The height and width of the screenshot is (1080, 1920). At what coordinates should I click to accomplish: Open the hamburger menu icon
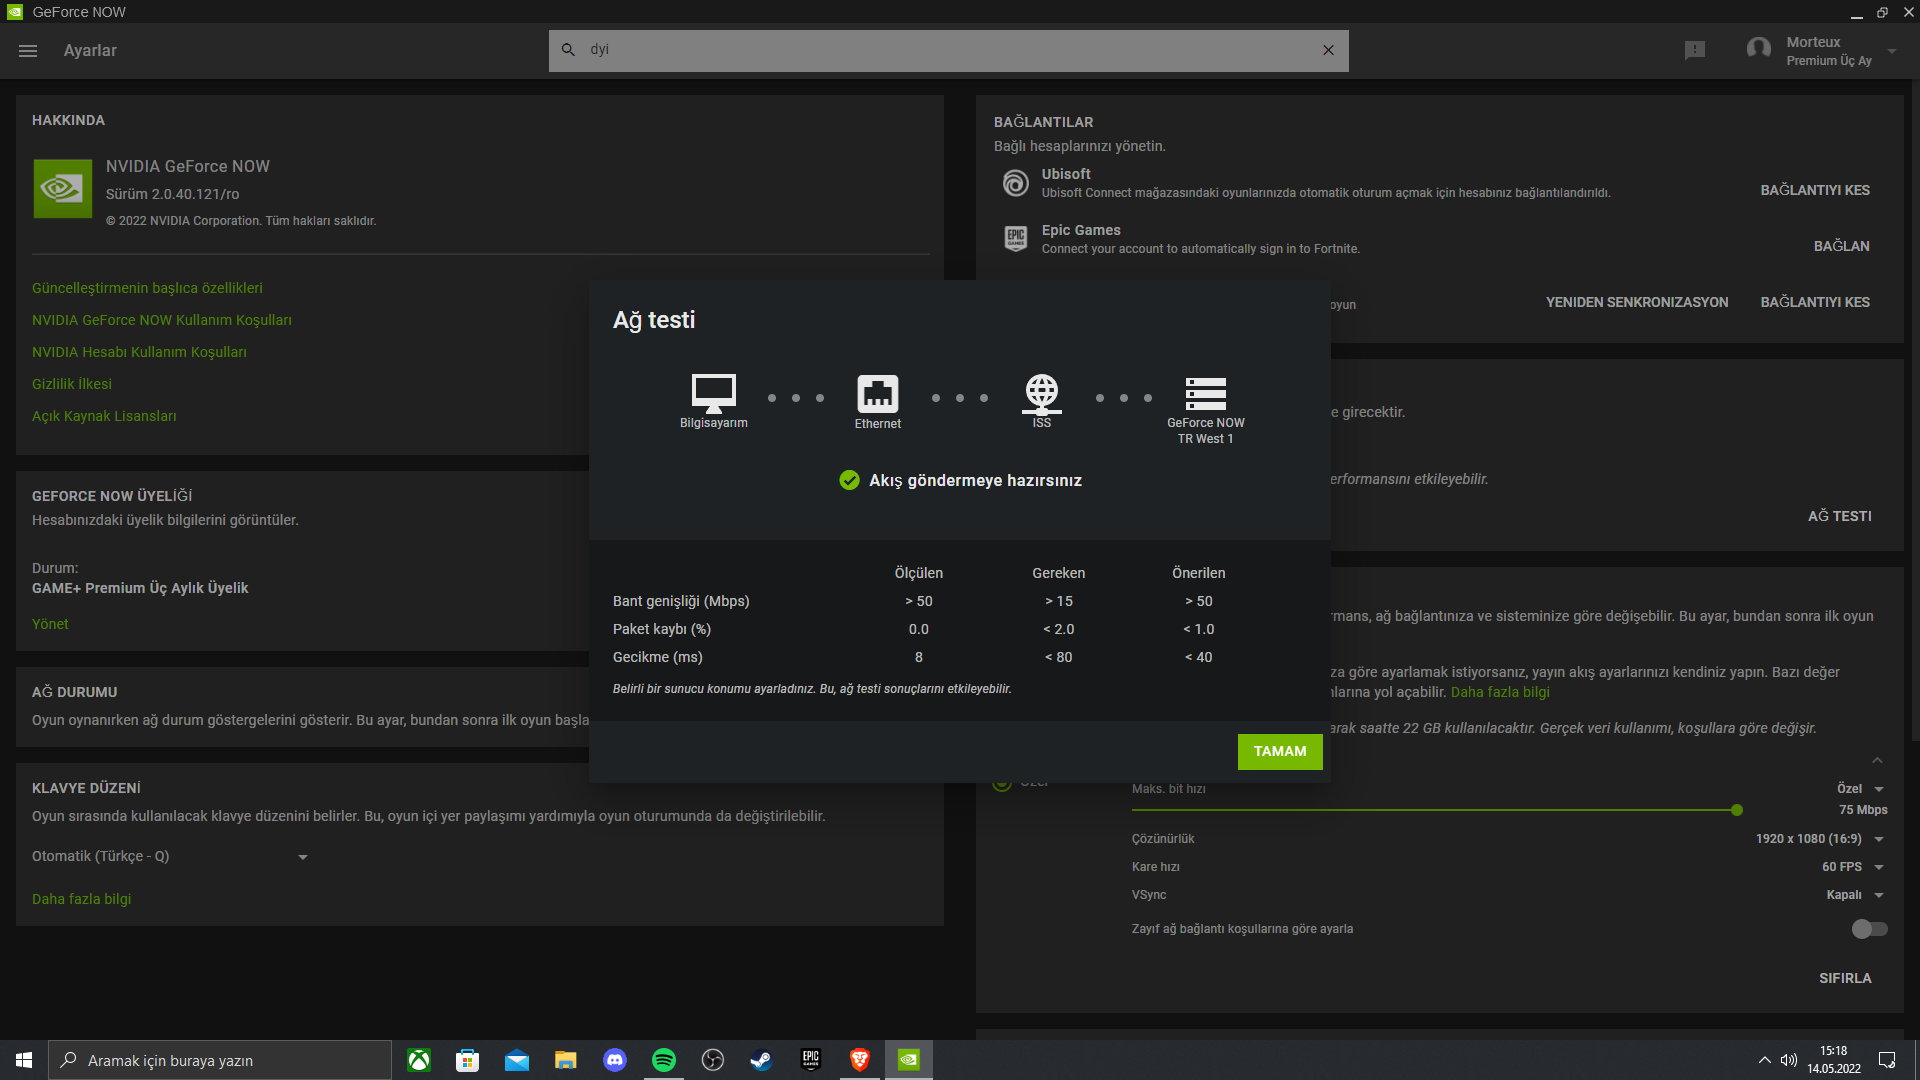(28, 51)
